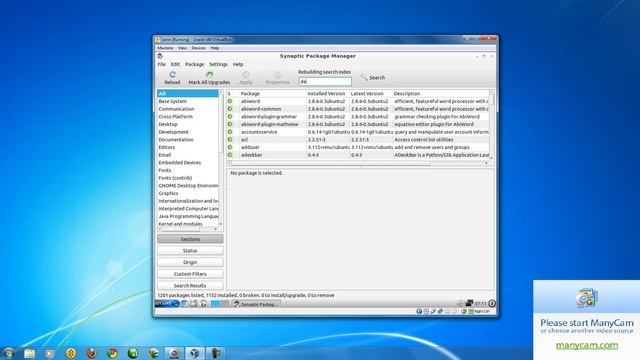The height and width of the screenshot is (360, 640).
Task: Open Windows Explorer from the taskbar
Action: tap(29, 353)
